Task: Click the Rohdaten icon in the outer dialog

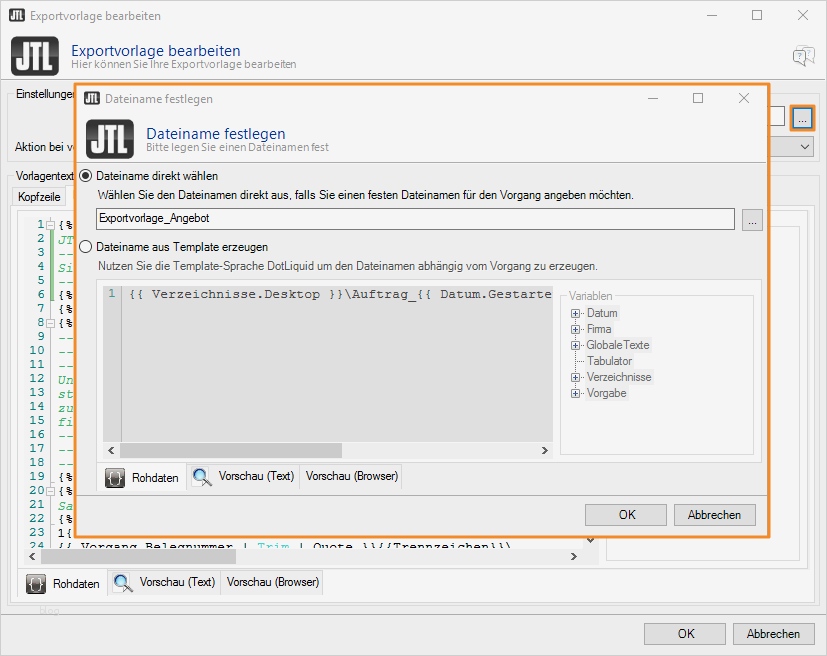Action: pos(38,581)
